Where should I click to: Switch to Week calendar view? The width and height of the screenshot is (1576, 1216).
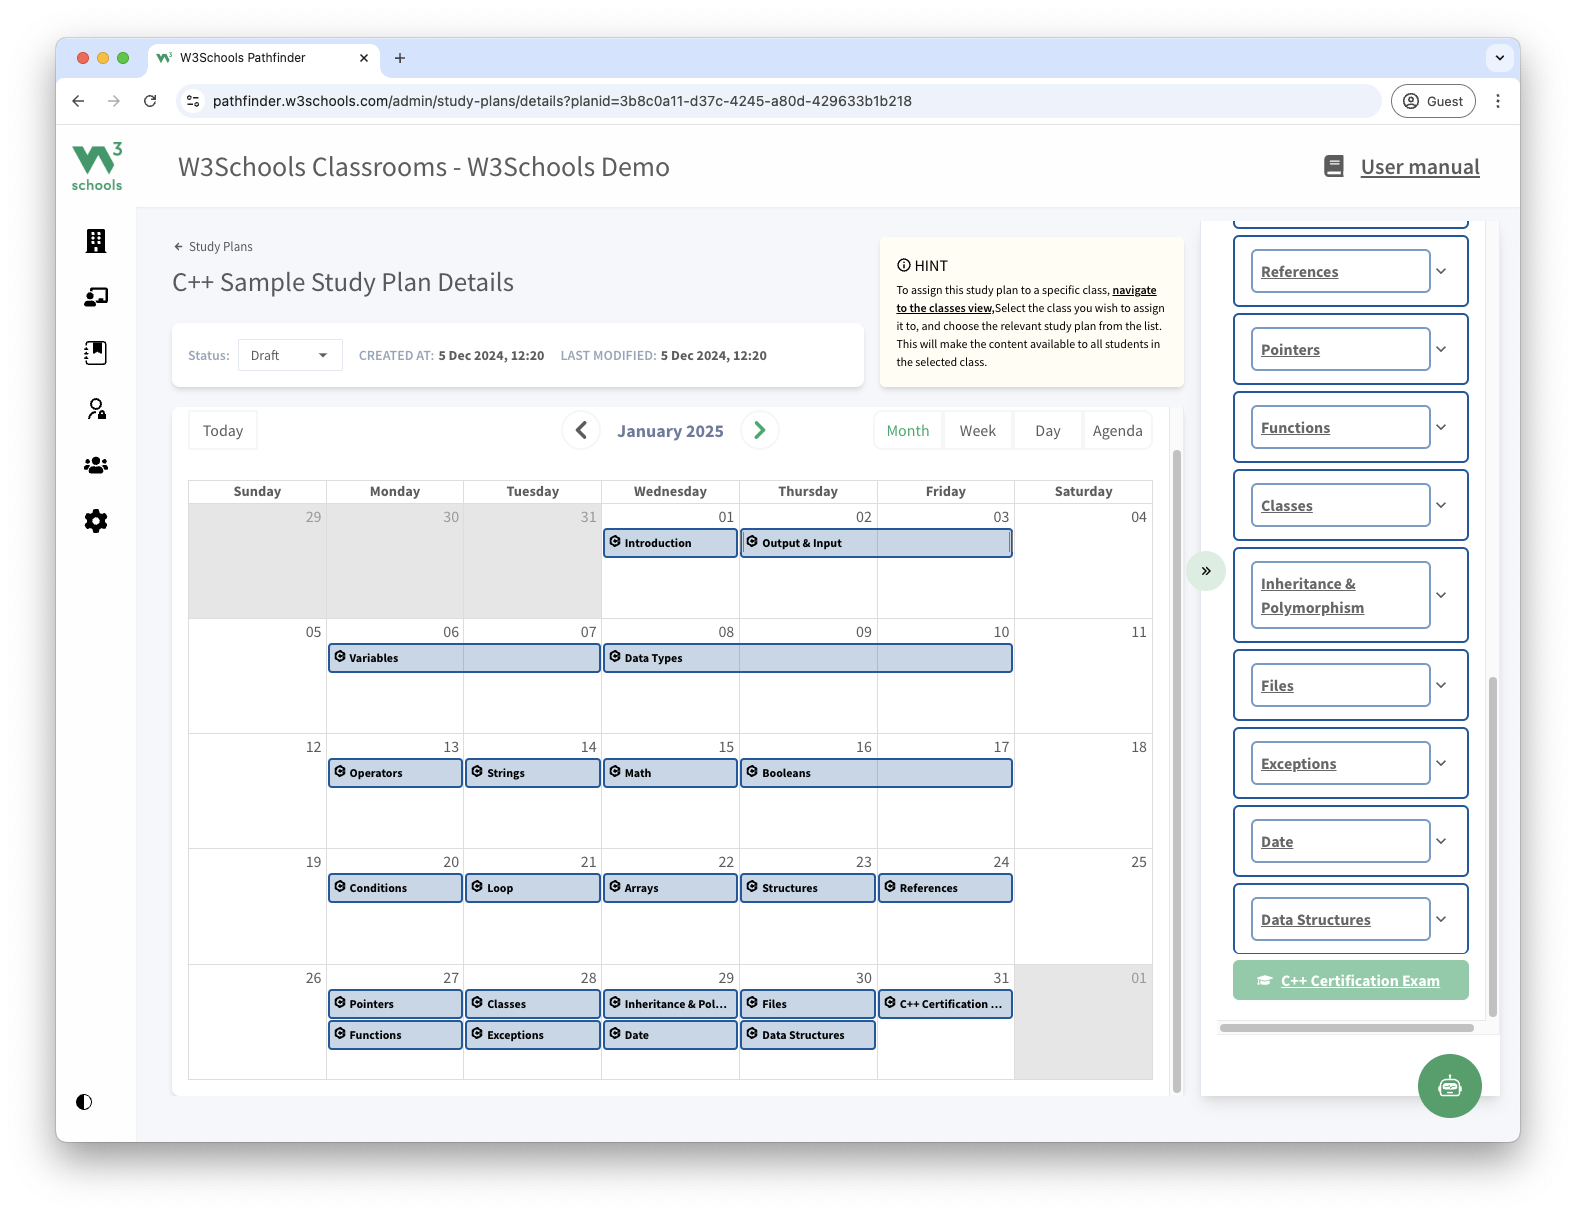[x=977, y=431]
